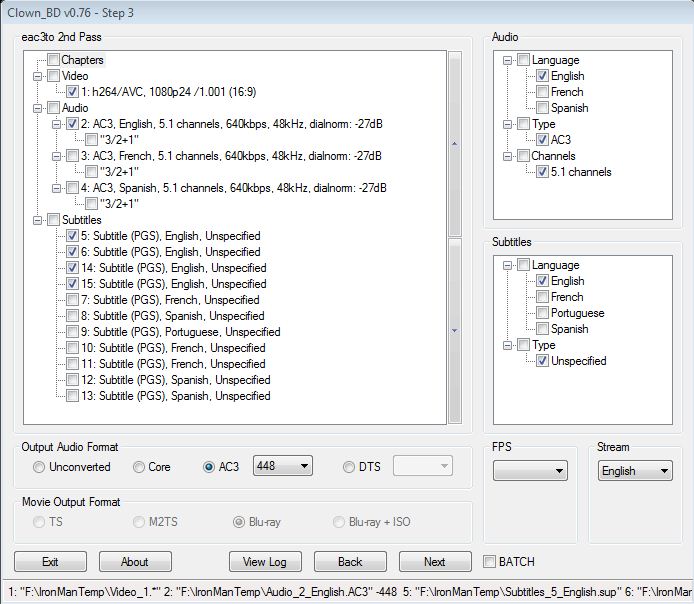Click the scroll down arrow of track list
The height and width of the screenshot is (604, 694).
click(455, 331)
